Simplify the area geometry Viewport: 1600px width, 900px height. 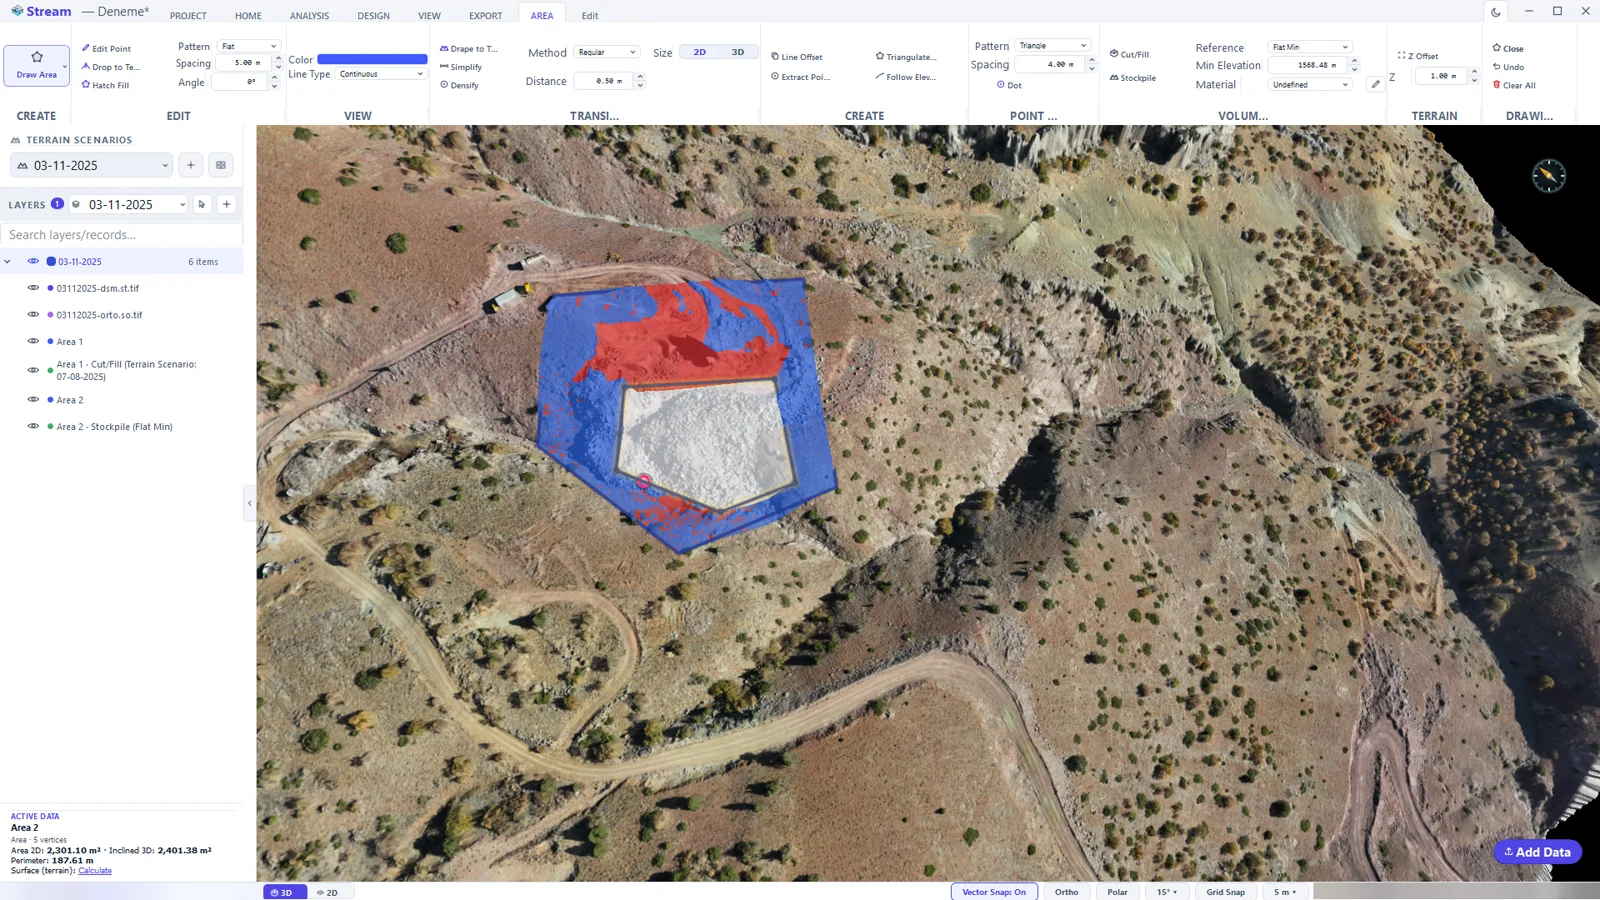pyautogui.click(x=461, y=67)
